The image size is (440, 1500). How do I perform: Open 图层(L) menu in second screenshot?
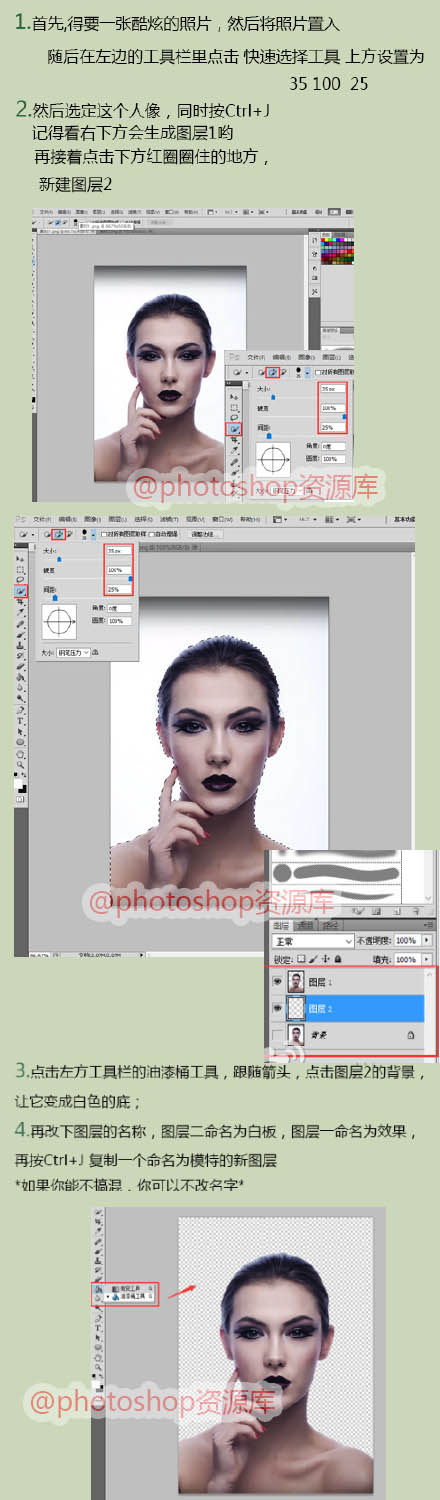point(118,518)
